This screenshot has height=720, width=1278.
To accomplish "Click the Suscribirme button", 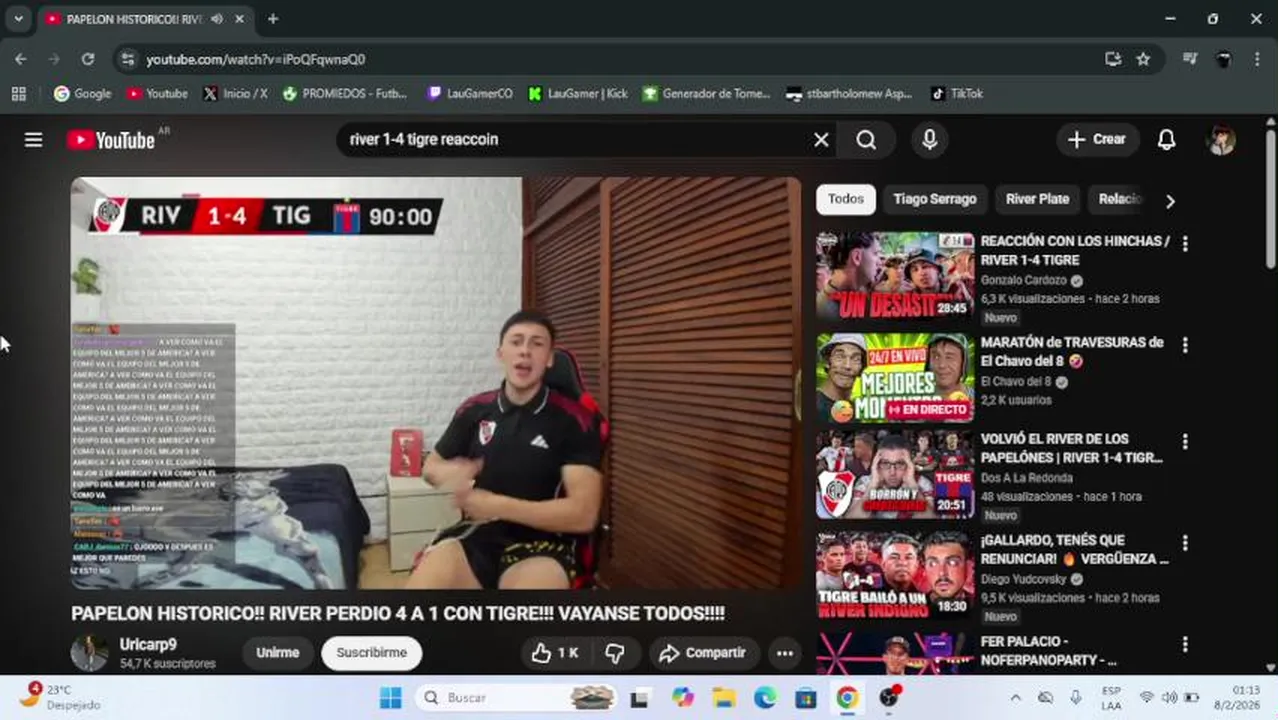I will coord(371,653).
